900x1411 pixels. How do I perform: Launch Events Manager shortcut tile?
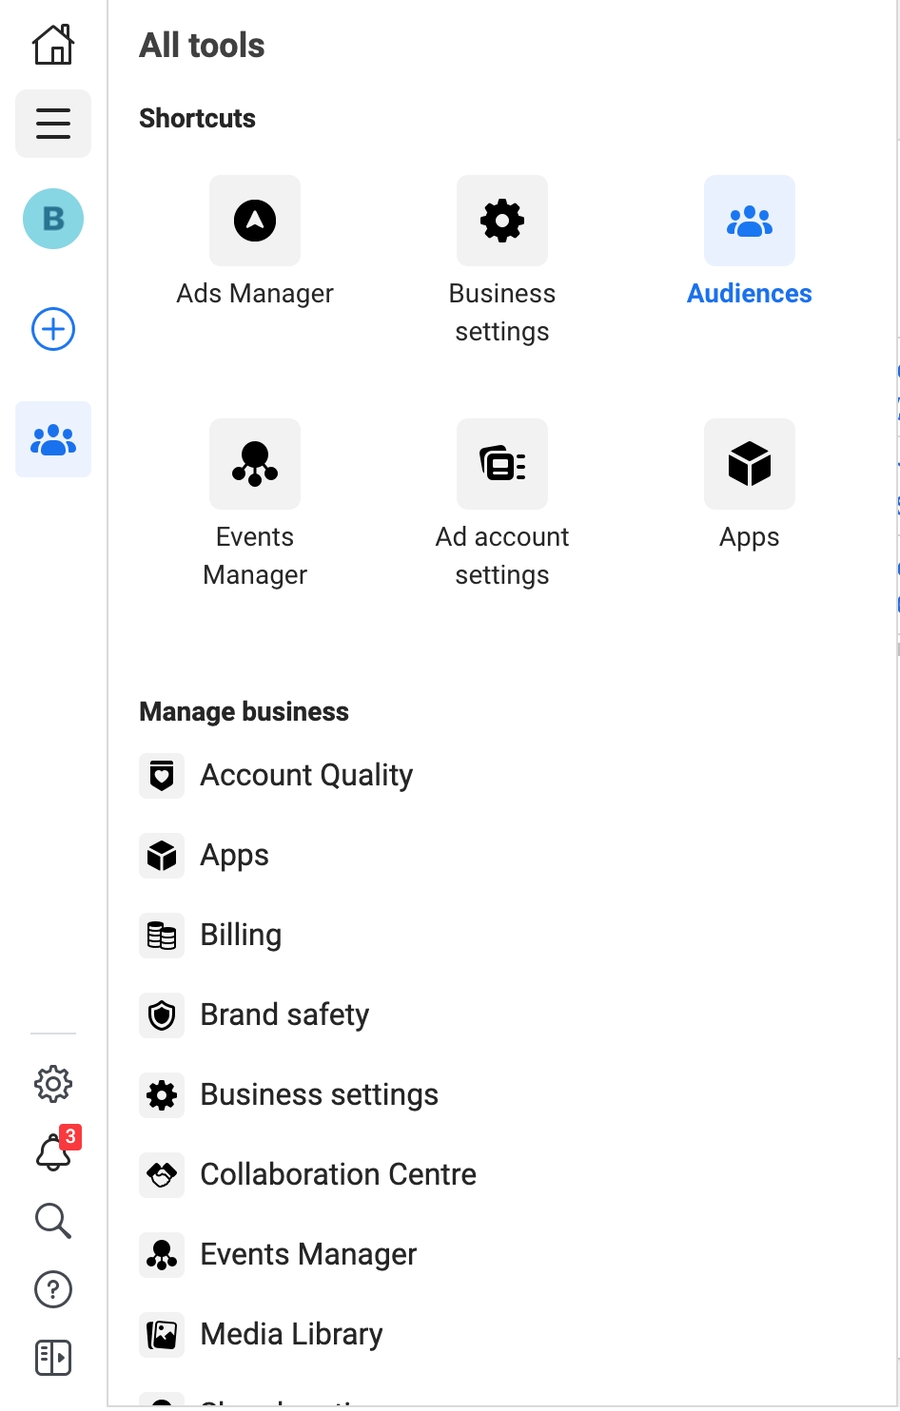(255, 464)
